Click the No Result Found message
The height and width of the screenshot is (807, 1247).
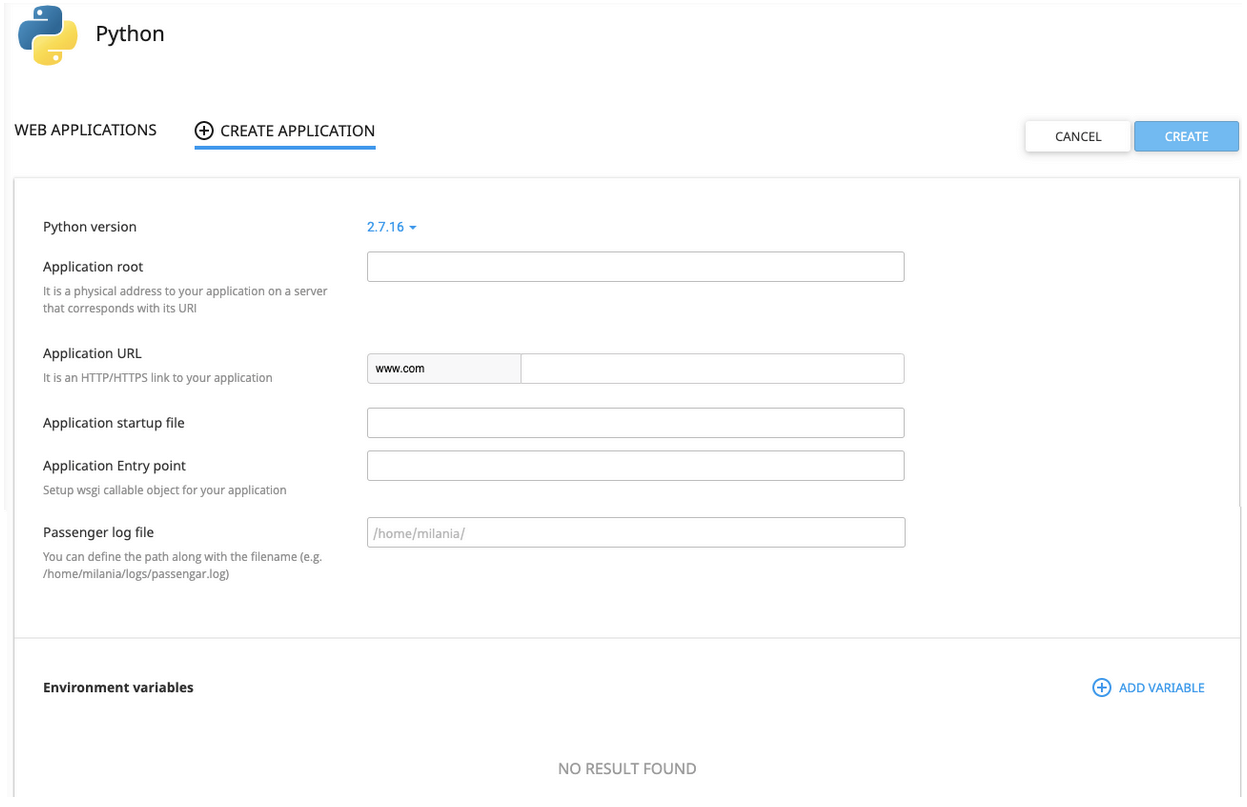(627, 769)
